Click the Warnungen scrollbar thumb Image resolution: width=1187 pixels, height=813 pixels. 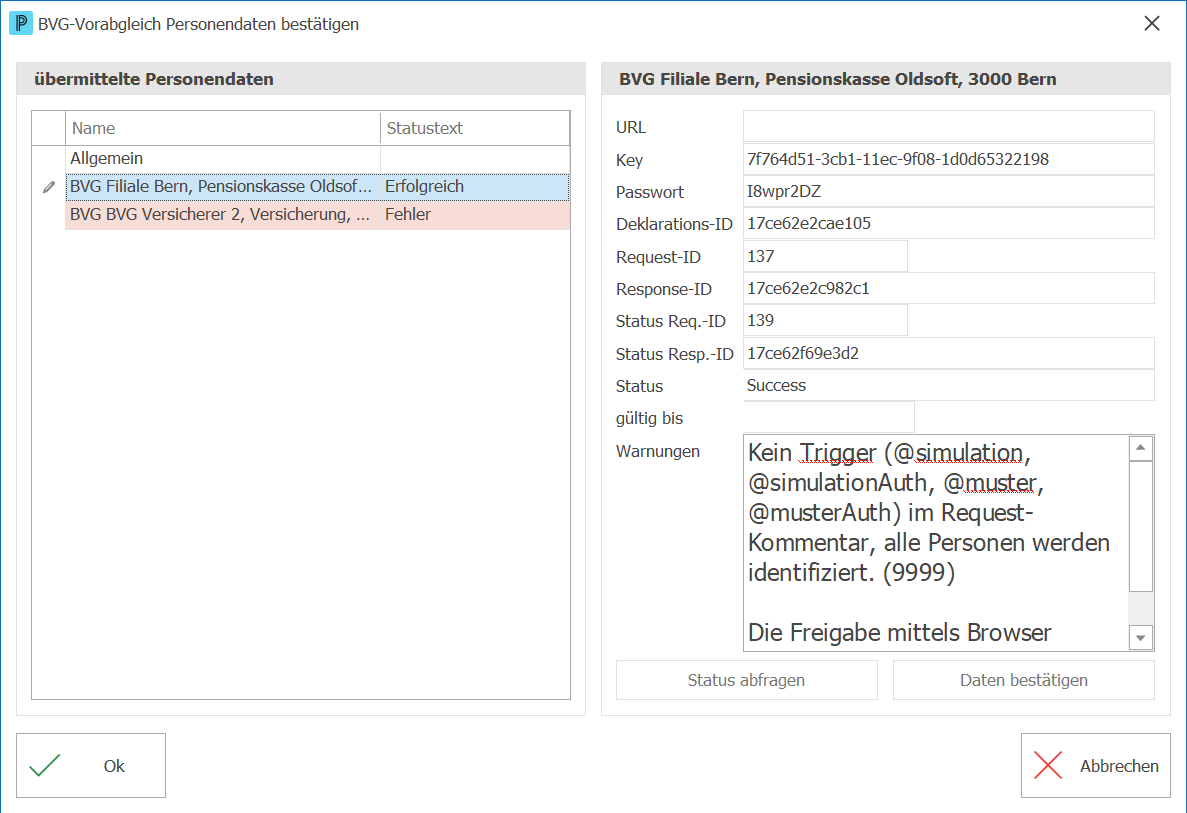tap(1140, 526)
